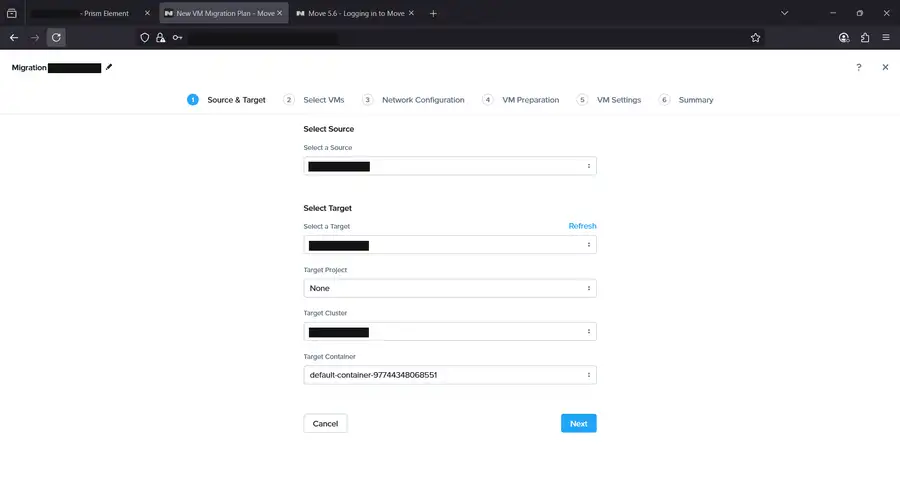Viewport: 900px width, 478px height.
Task: Click the Select Target heading
Action: pos(327,208)
